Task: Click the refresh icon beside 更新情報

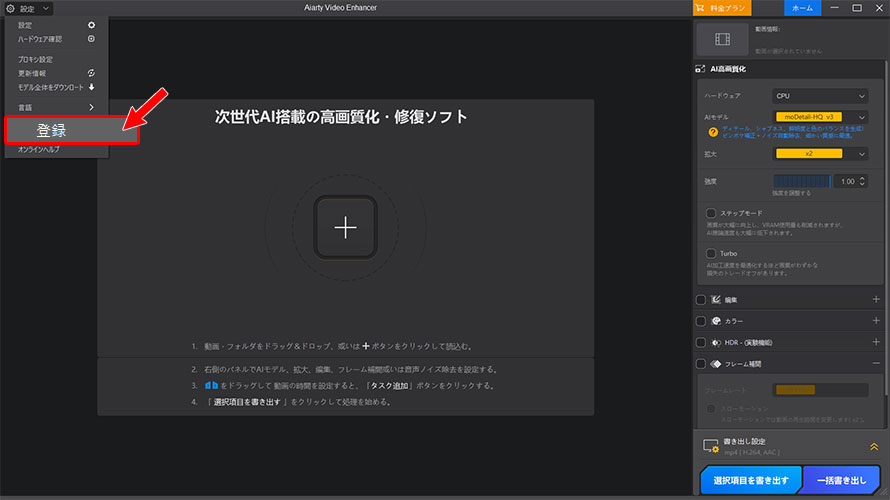Action: (x=91, y=73)
